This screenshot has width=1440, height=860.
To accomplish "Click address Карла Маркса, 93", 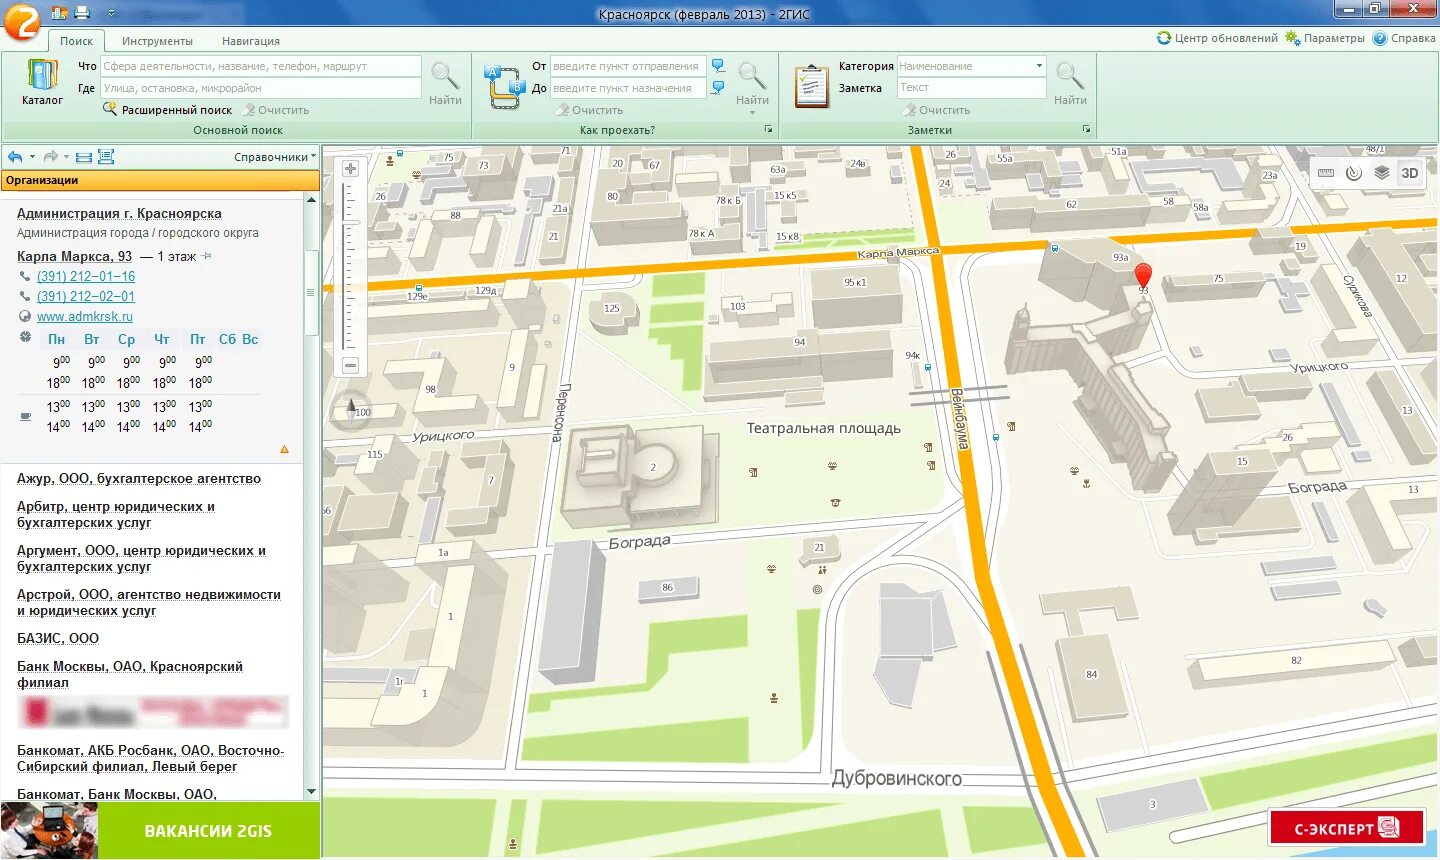I will click(x=74, y=256).
